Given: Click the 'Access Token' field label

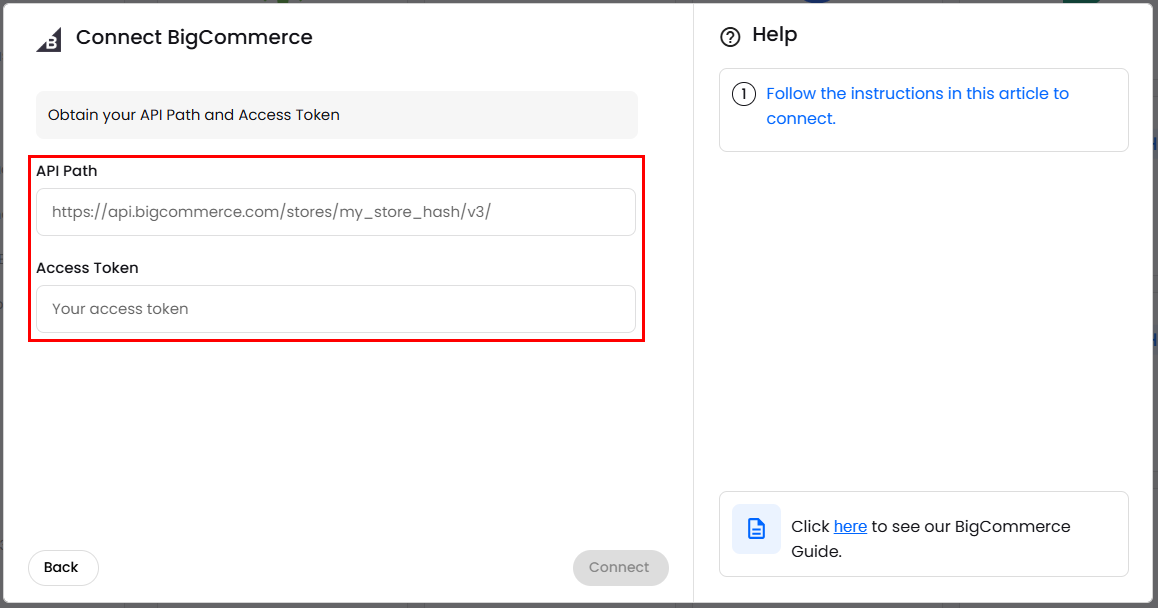Looking at the screenshot, I should coord(87,268).
